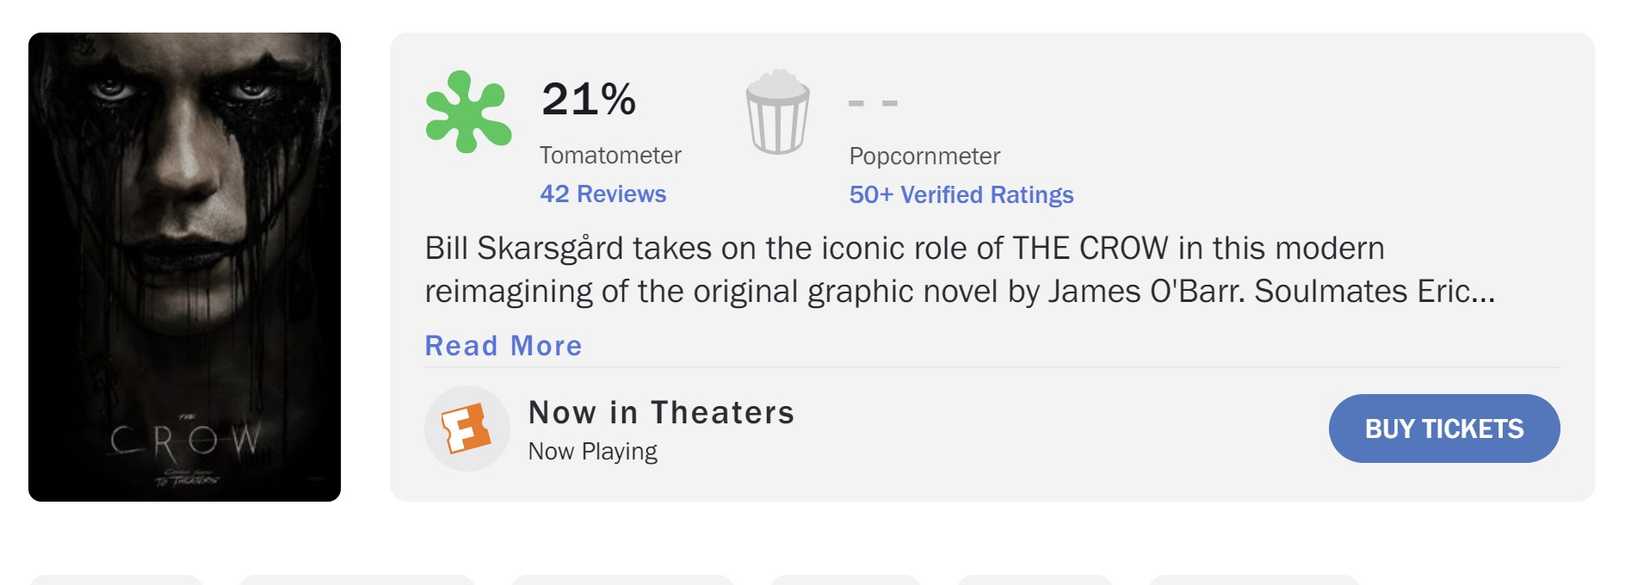Click the 21% Tomatometer score

[588, 99]
